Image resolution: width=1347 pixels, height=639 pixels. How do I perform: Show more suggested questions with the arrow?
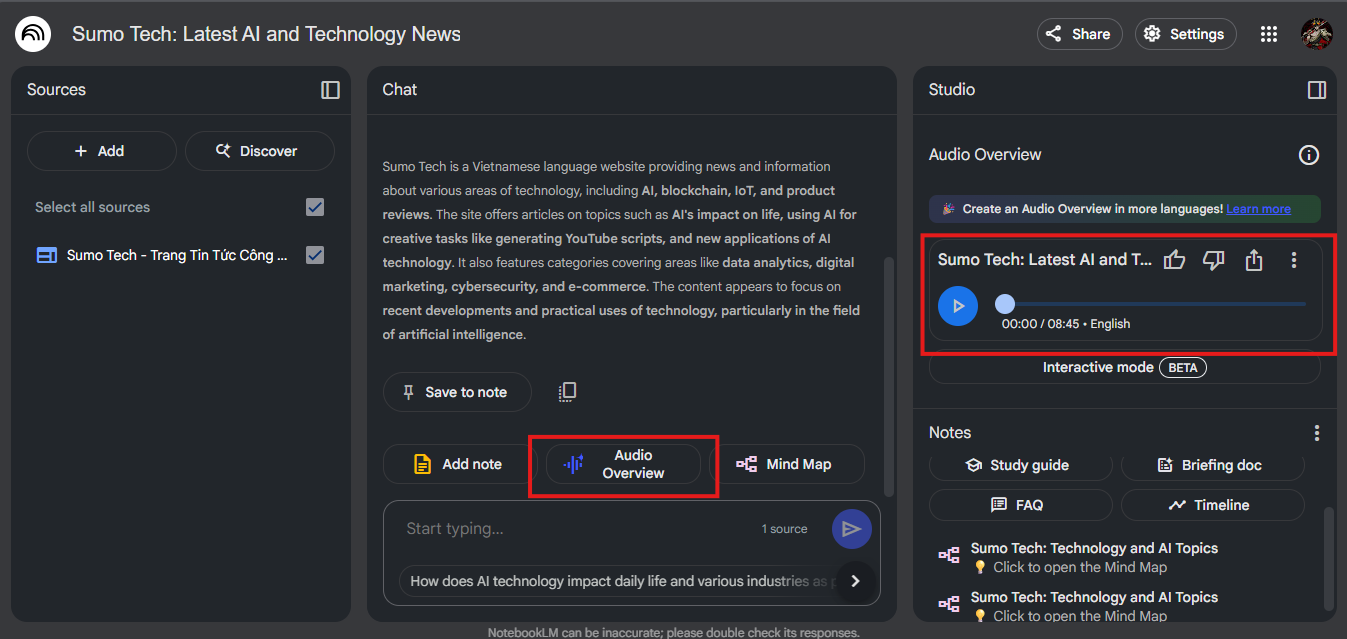[855, 581]
